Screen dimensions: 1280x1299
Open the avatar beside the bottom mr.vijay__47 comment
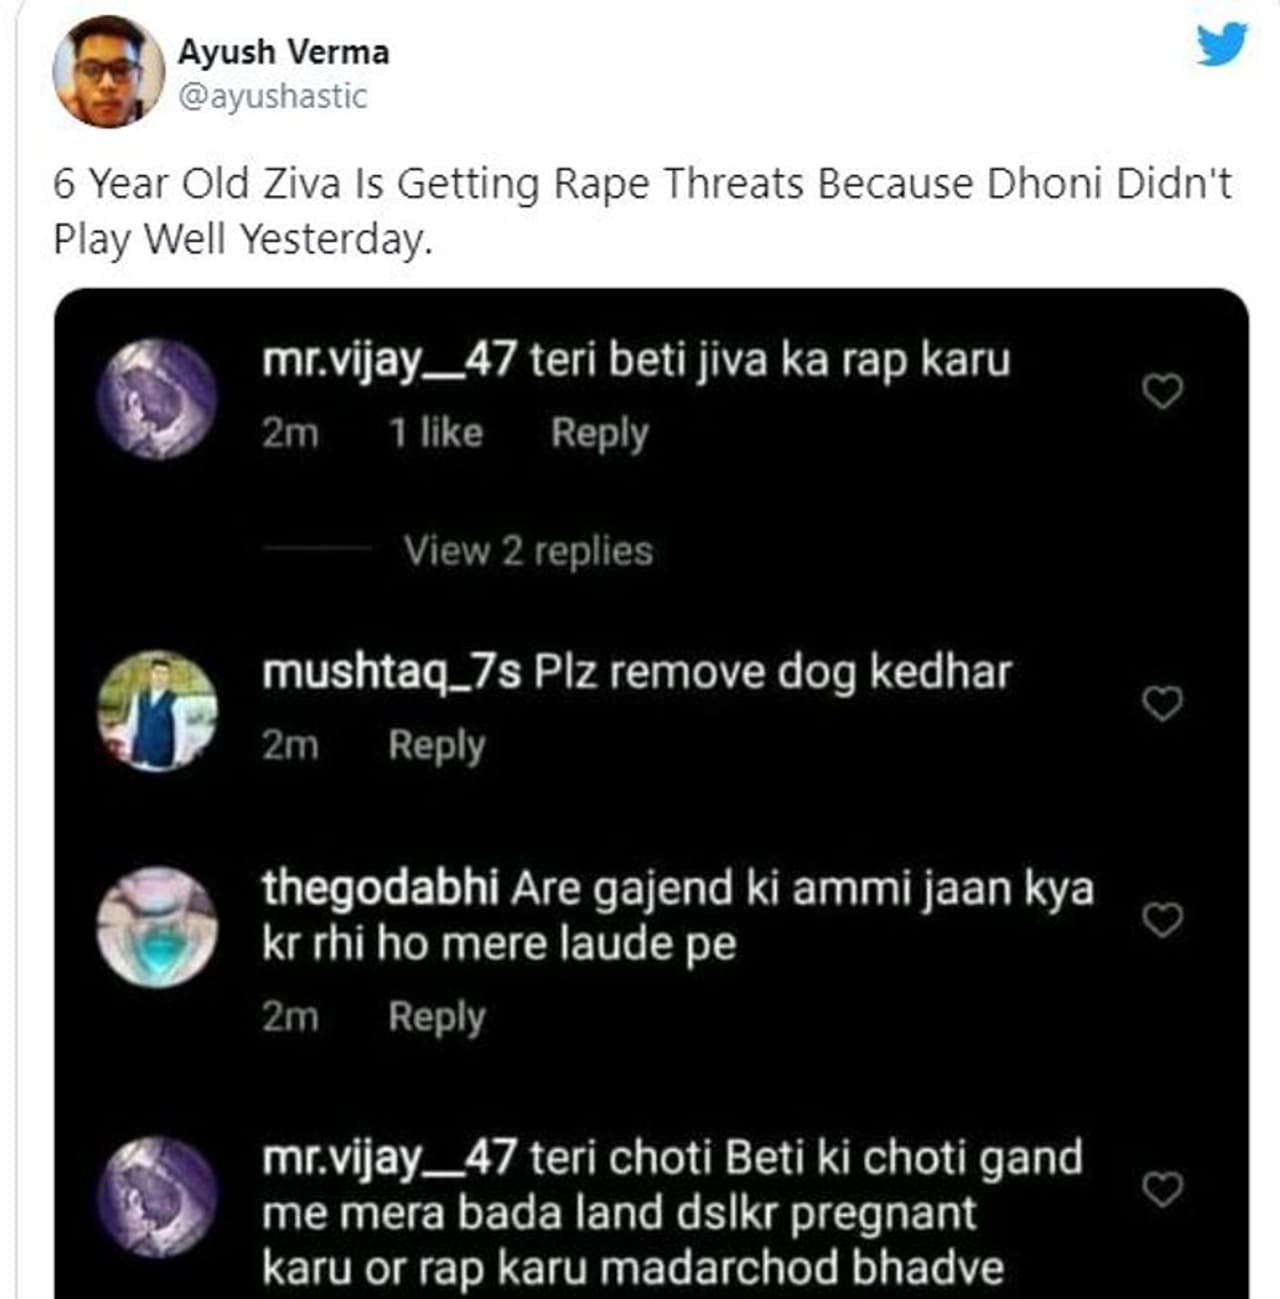[157, 1196]
